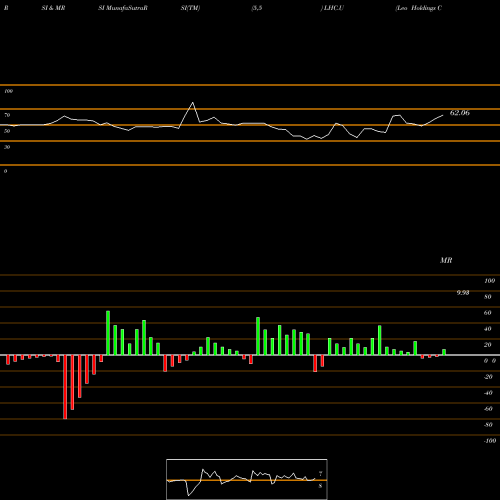Click the MR axis label -60
This screenshot has width=500, height=500.
[x=488, y=409]
